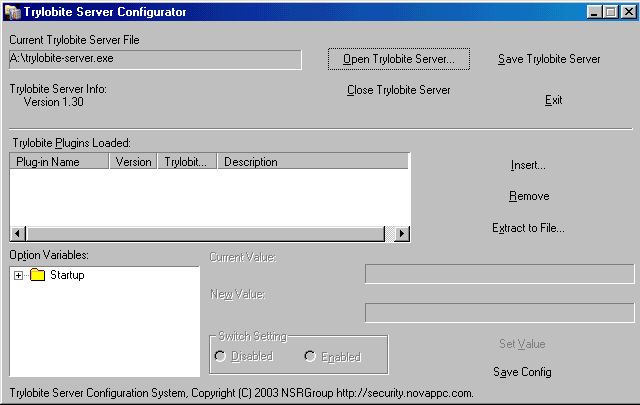Viewport: 640px width, 405px height.
Task: Click the yellow Startup folder icon
Action: [x=38, y=275]
